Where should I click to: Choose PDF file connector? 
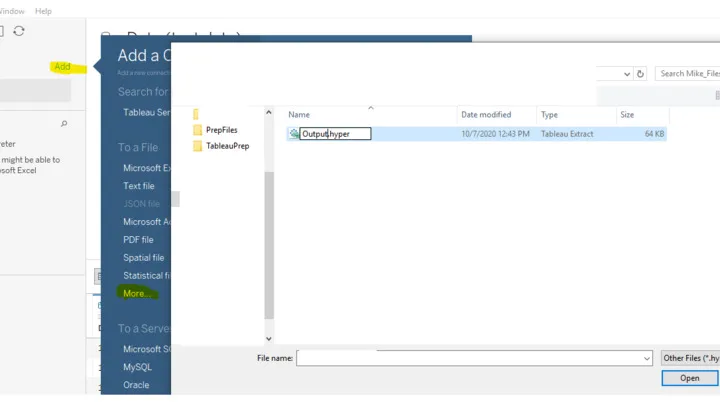pyautogui.click(x=138, y=240)
